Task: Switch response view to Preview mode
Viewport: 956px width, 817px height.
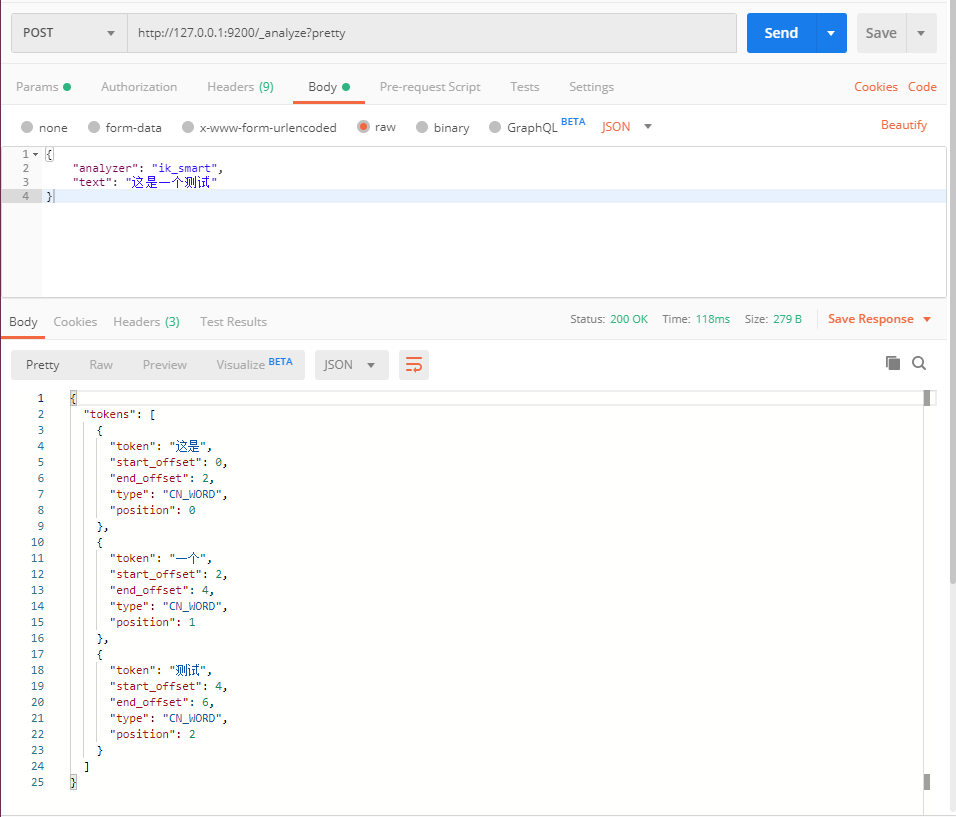Action: 164,365
